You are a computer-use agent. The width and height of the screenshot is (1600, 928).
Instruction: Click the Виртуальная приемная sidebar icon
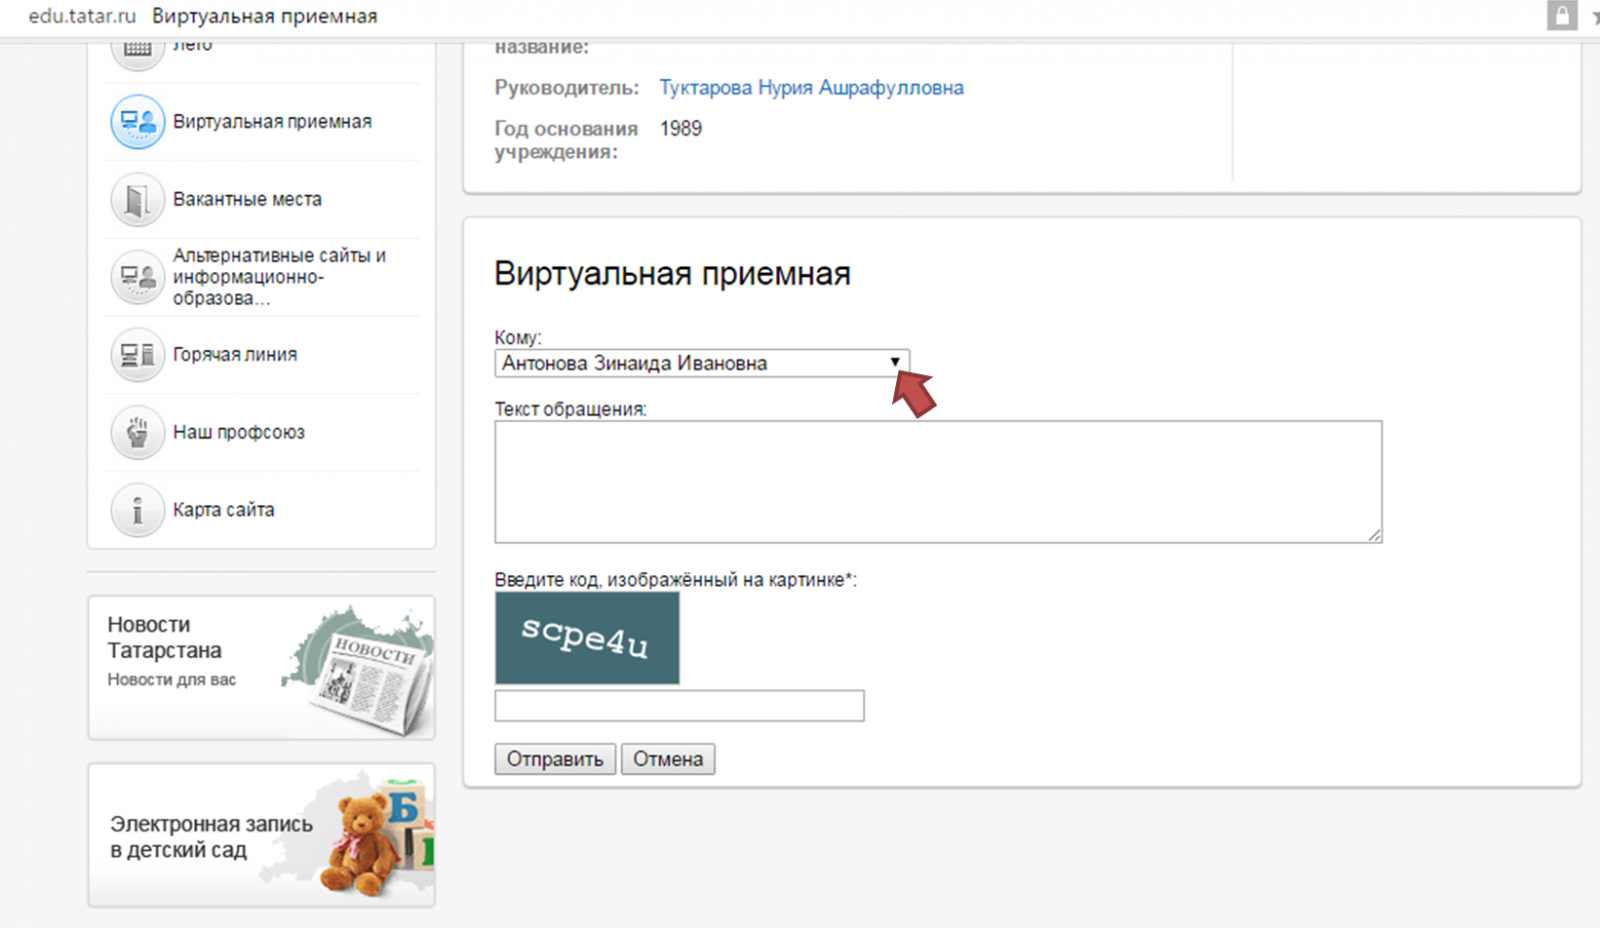pyautogui.click(x=137, y=122)
